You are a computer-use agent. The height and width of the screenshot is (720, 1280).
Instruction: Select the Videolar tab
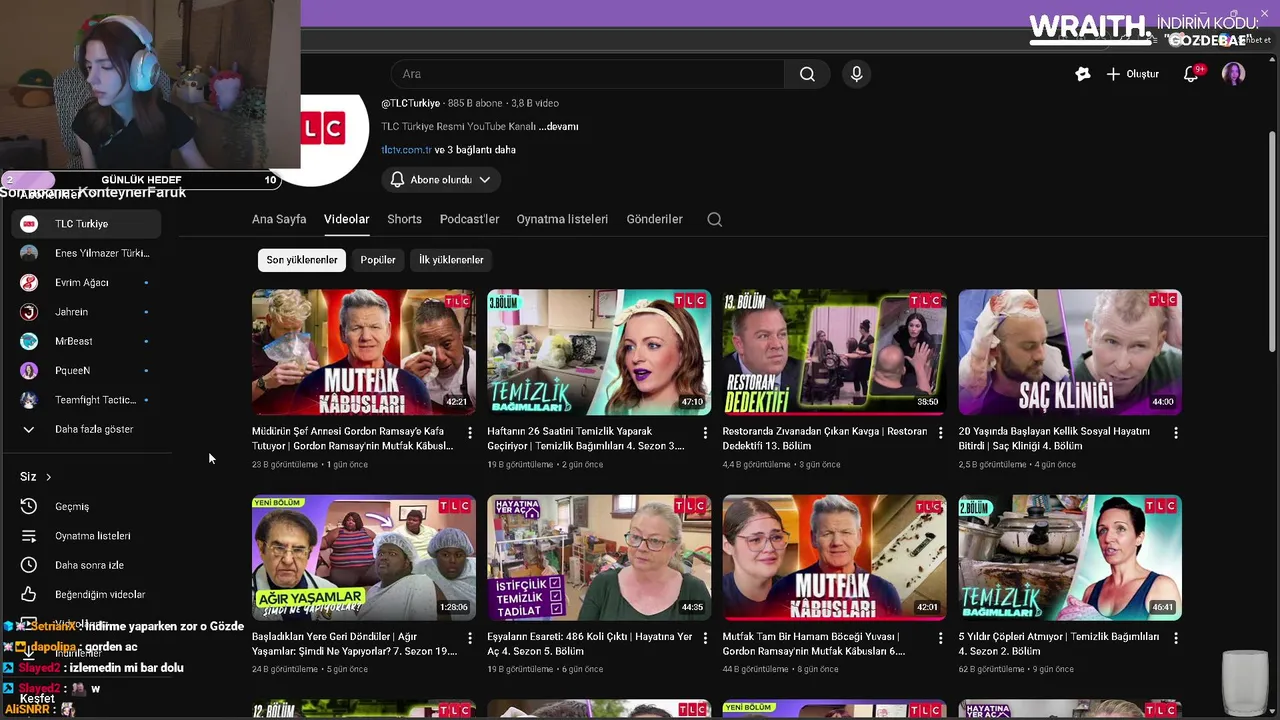tap(347, 219)
